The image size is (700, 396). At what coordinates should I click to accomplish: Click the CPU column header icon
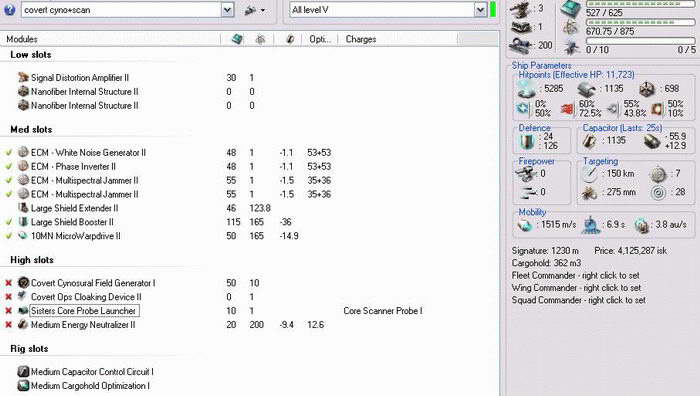click(238, 39)
